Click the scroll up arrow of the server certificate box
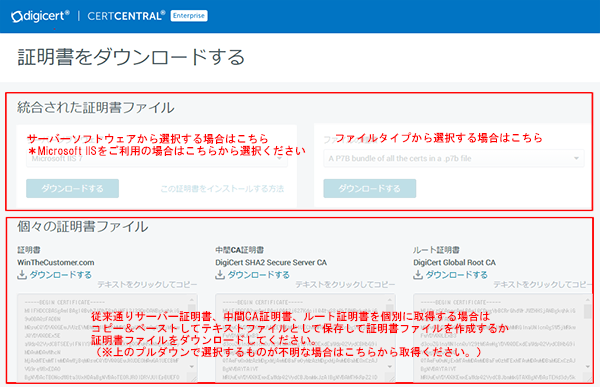Viewport: 600px width, 387px height. 192,300
